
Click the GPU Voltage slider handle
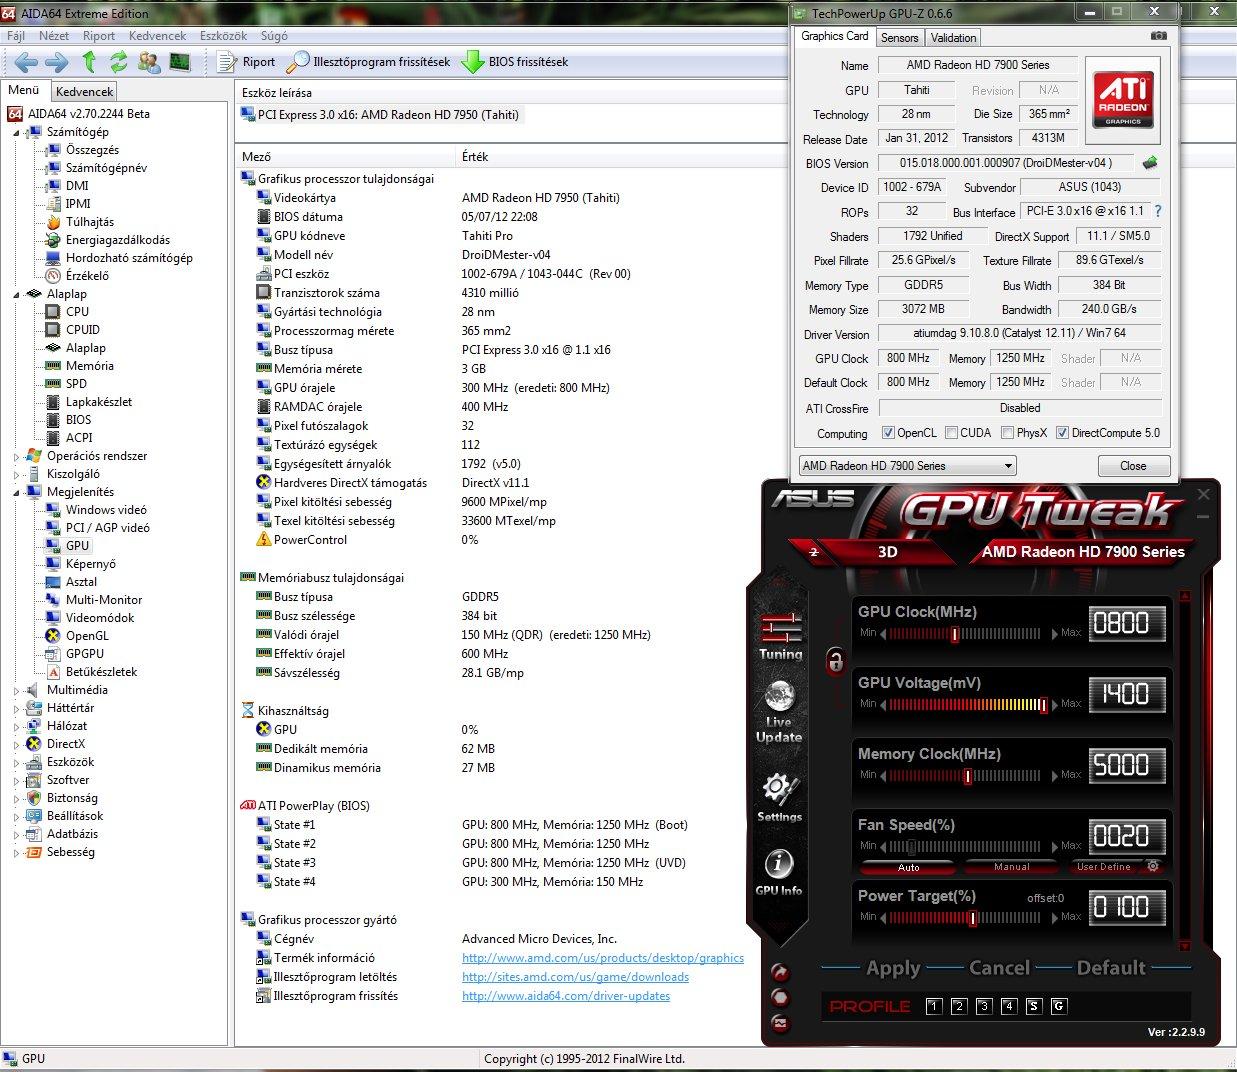click(x=1043, y=705)
